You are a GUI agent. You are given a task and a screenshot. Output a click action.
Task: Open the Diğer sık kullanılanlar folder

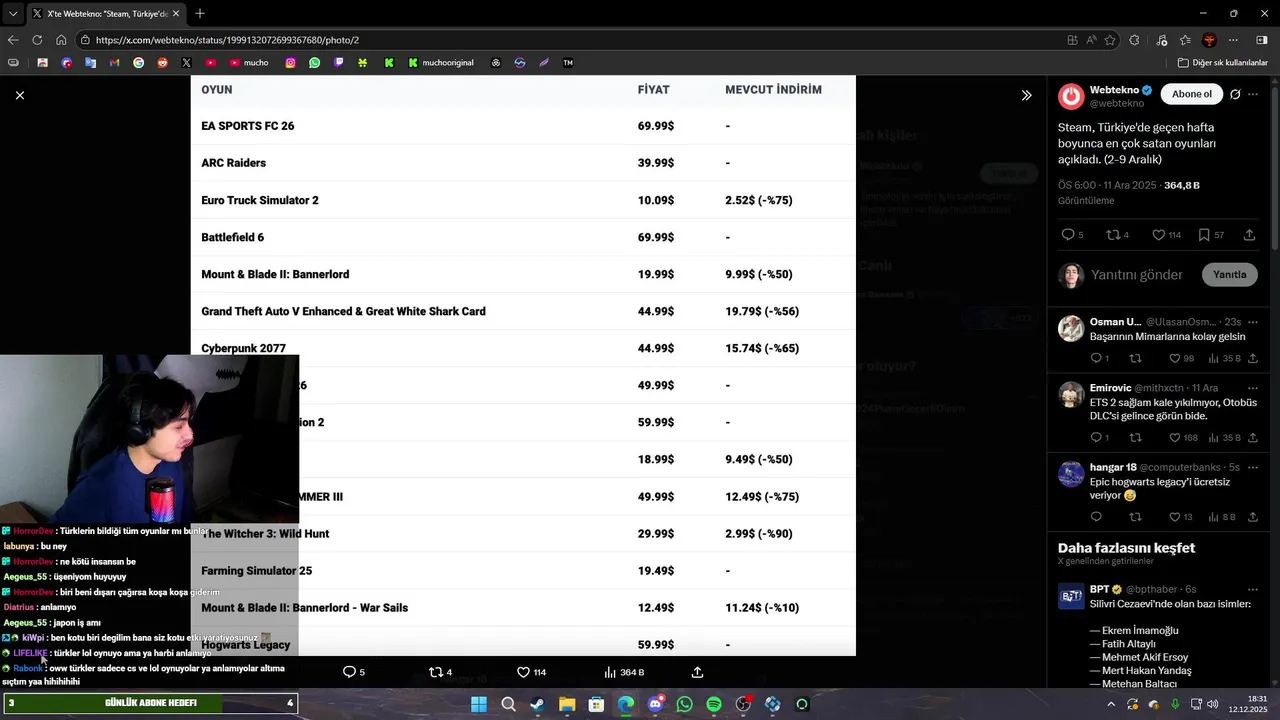coord(1222,62)
